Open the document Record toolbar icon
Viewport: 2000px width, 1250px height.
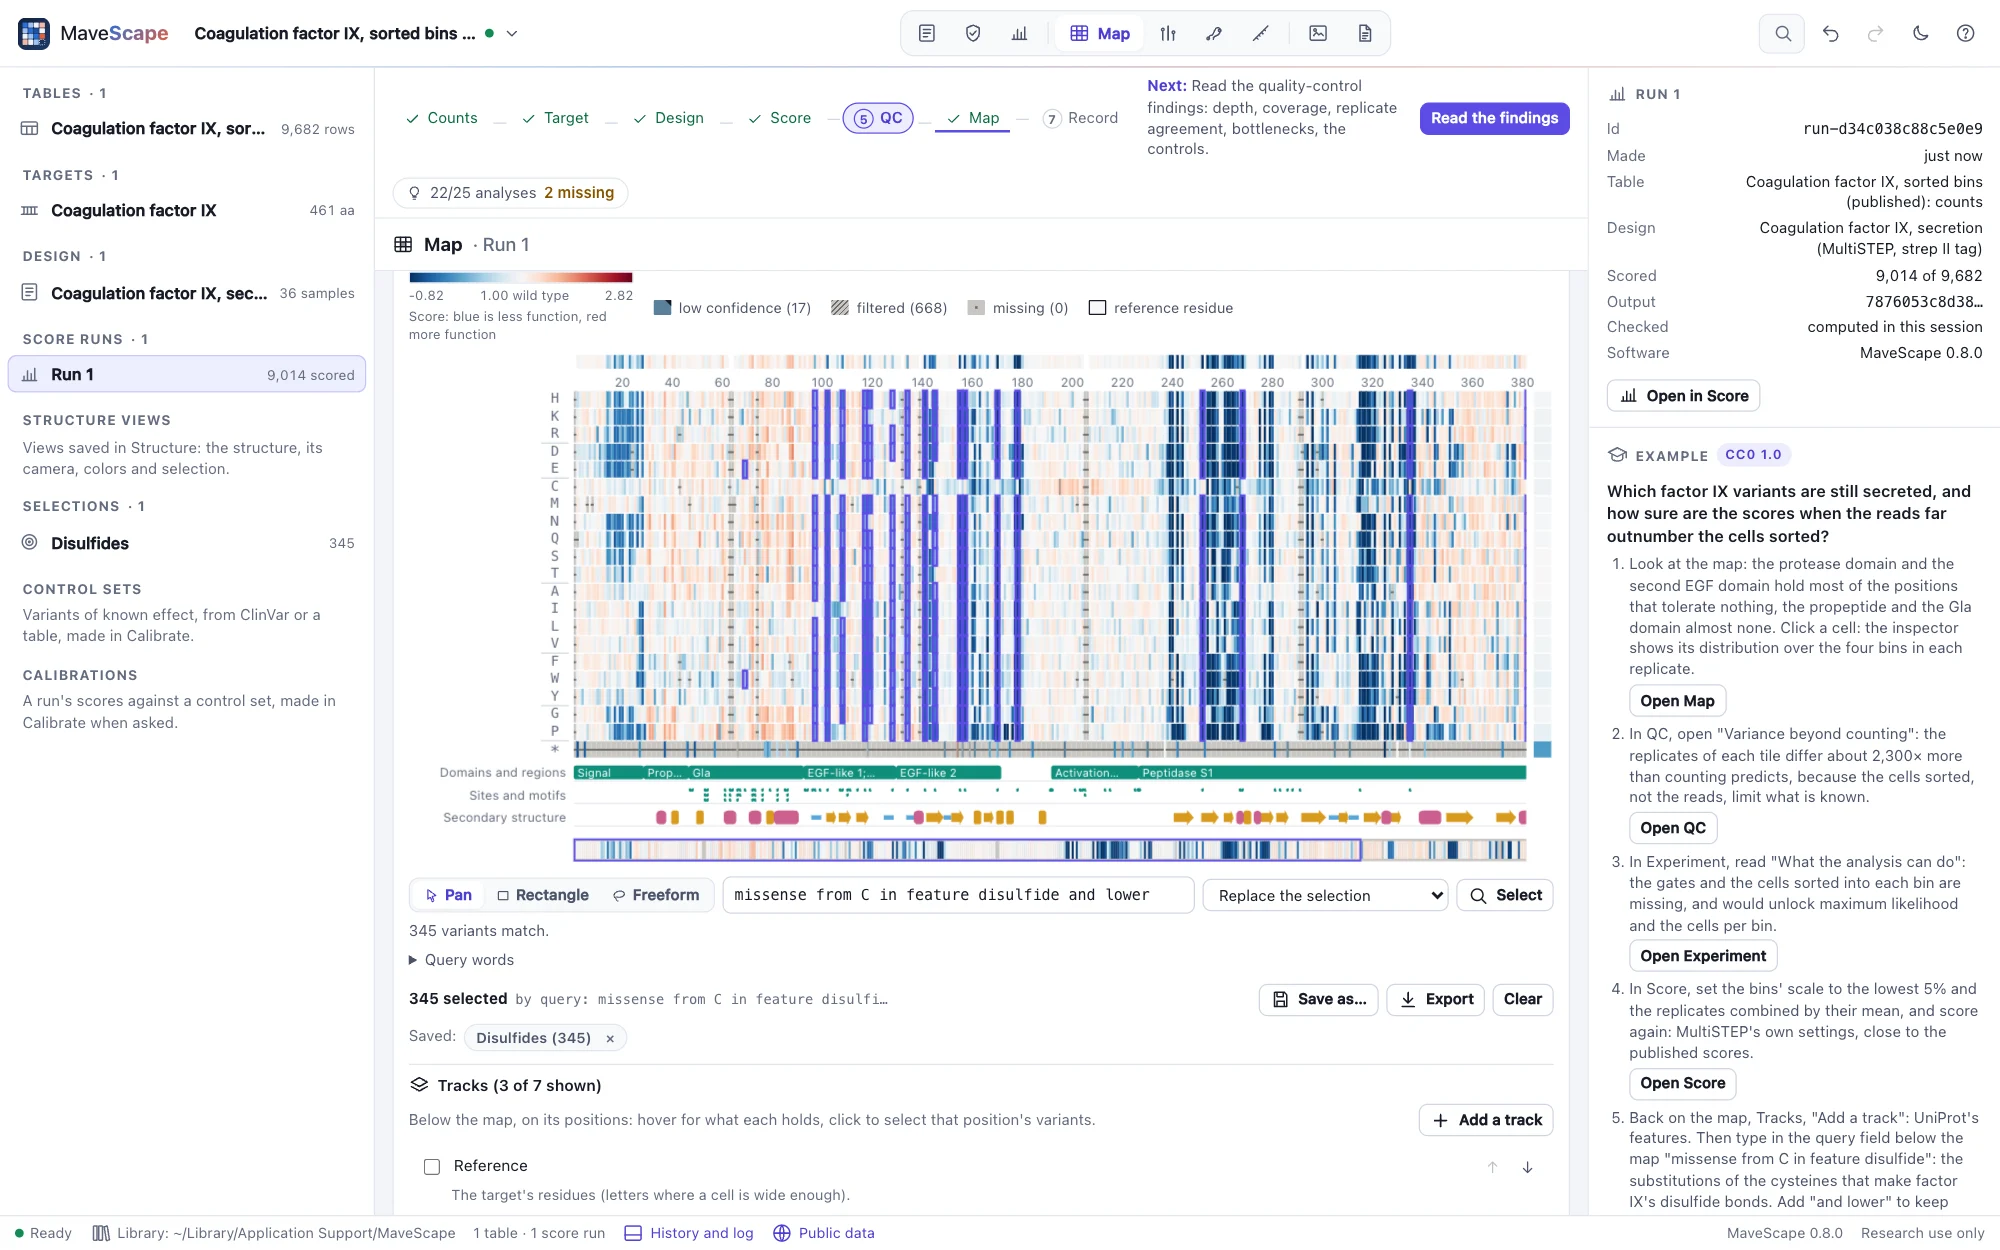(1365, 33)
